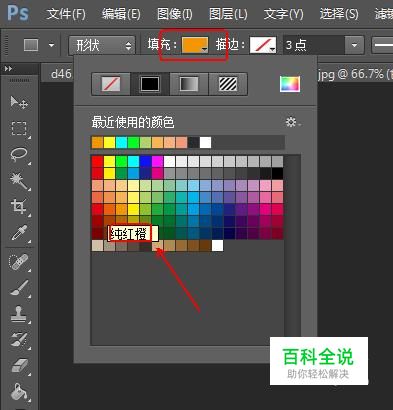Screen dimensions: 393x410
Task: Pick the pure magenta swatch in top row
Action: coord(157,161)
